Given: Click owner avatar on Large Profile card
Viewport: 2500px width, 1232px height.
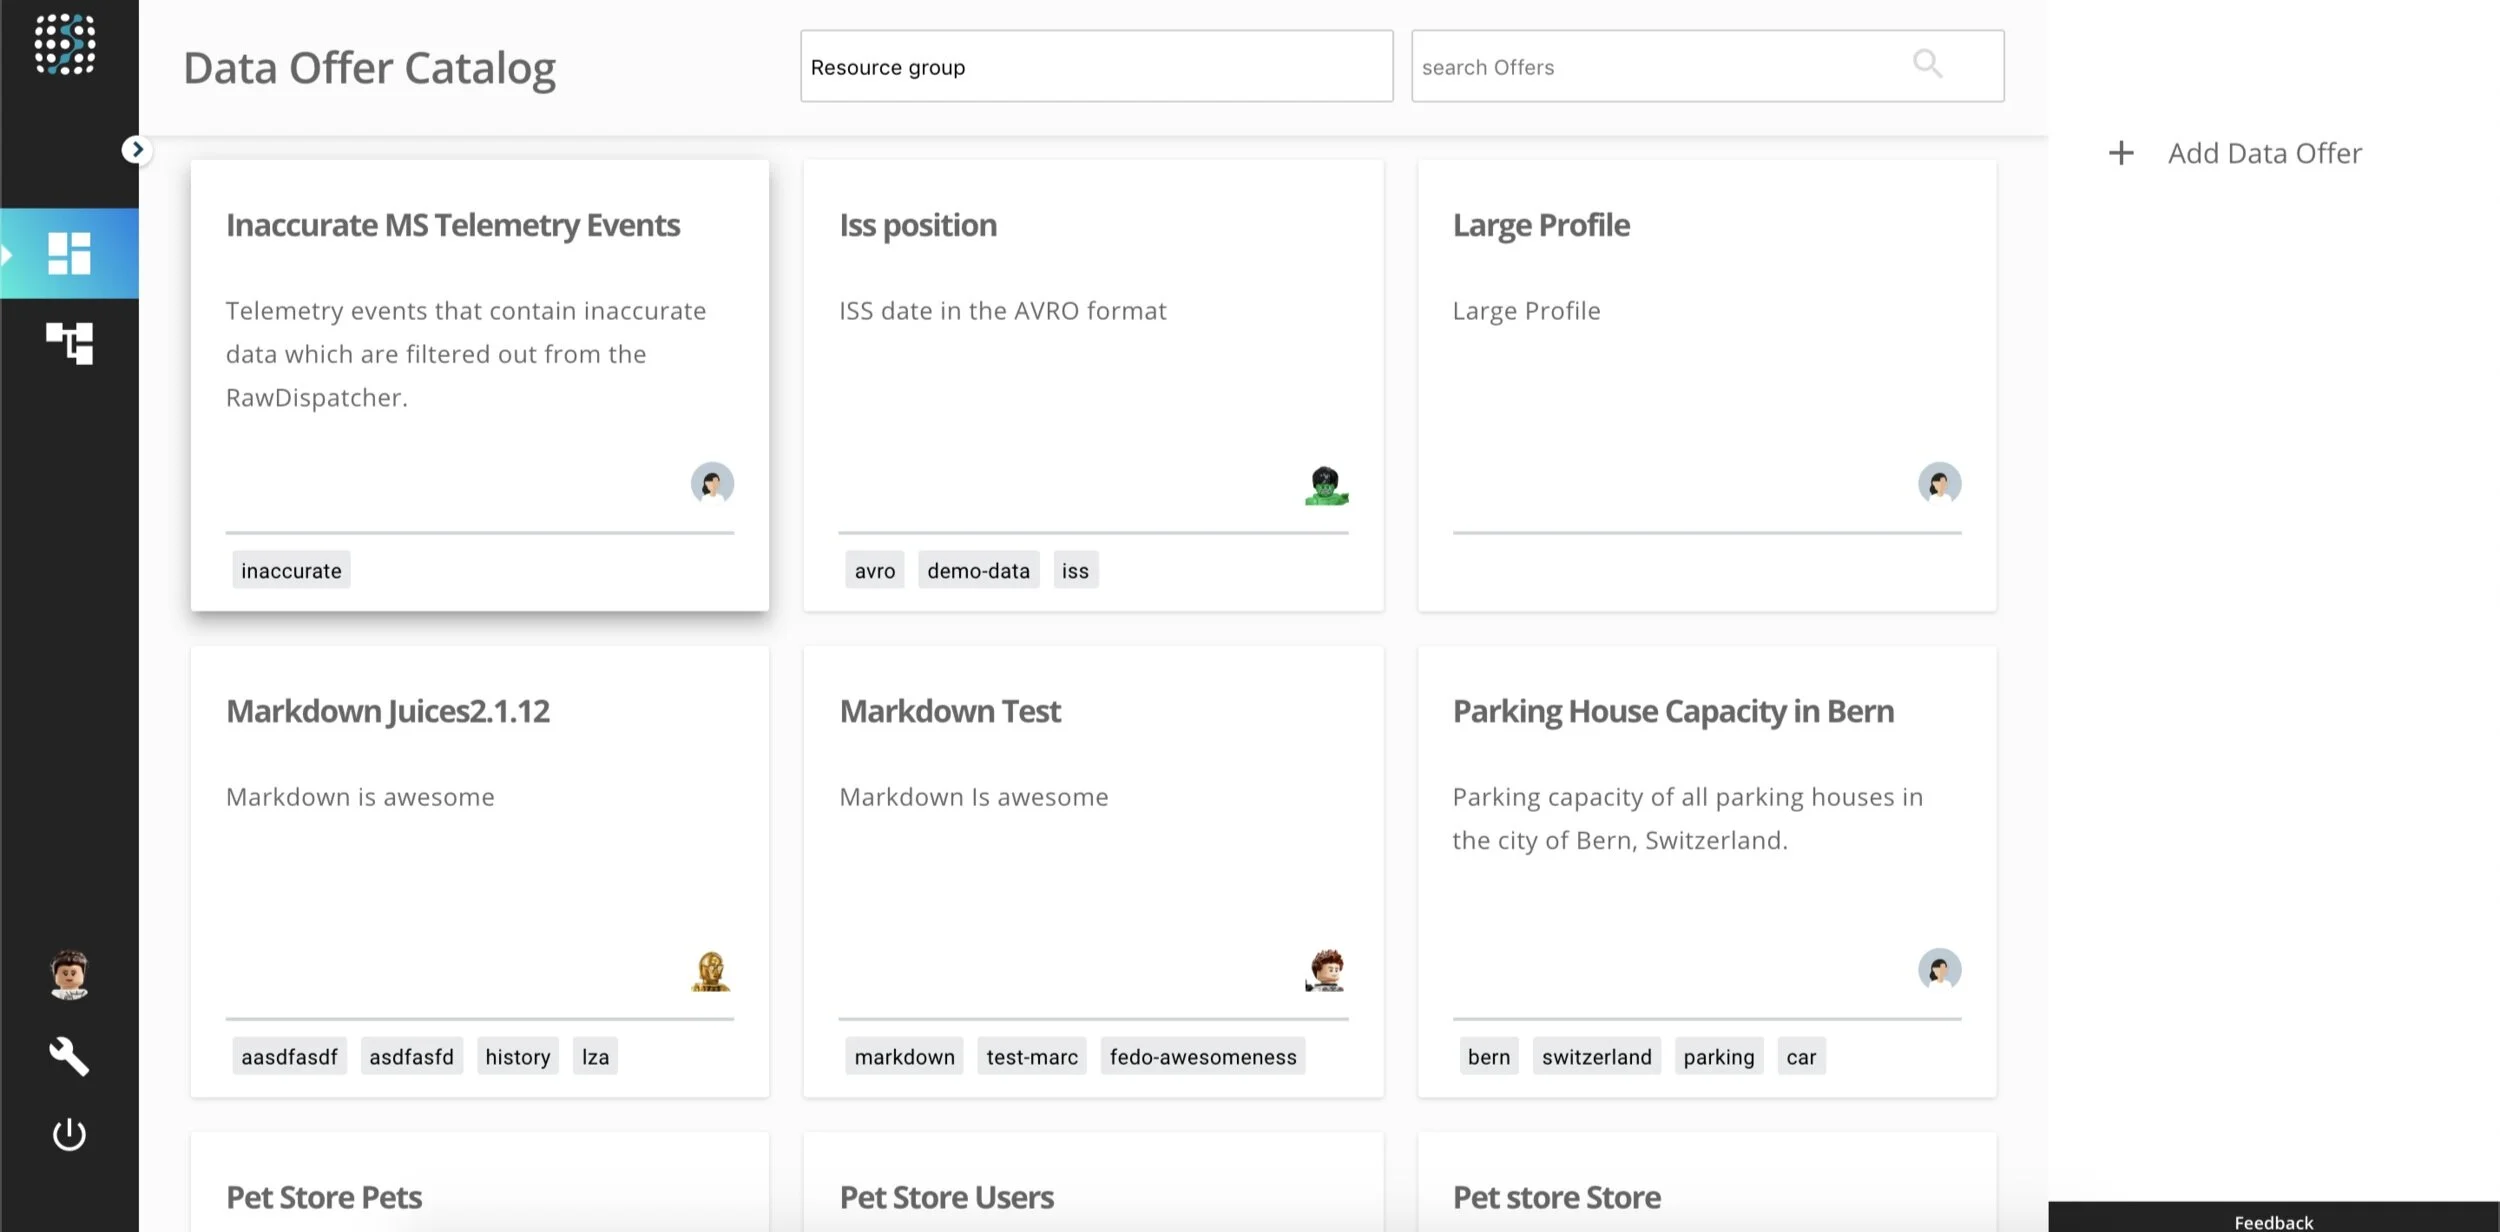Looking at the screenshot, I should pos(1940,484).
